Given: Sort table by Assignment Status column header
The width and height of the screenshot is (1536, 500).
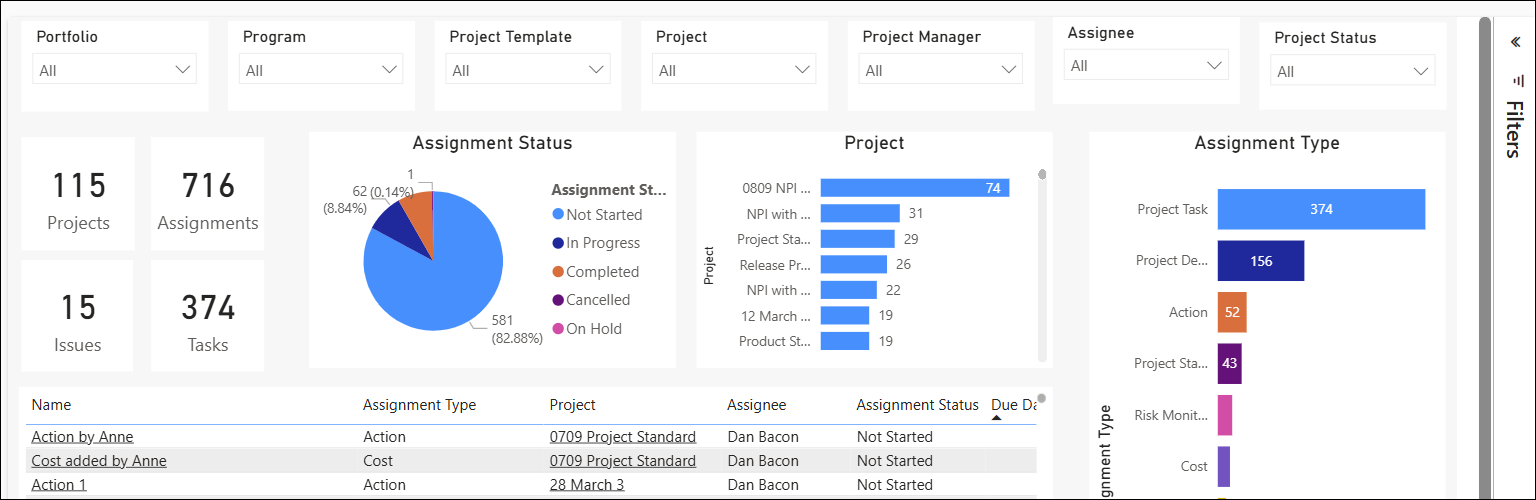Looking at the screenshot, I should 917,405.
